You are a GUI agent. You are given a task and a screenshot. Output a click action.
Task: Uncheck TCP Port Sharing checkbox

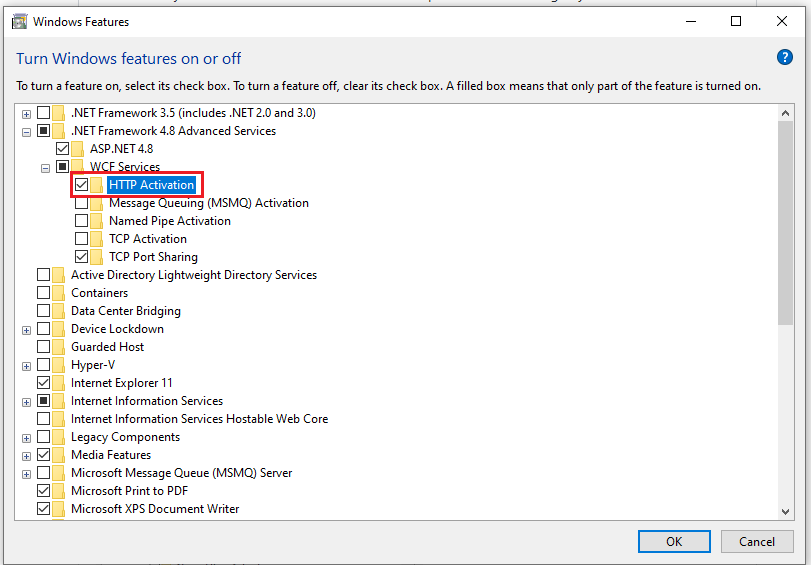pos(81,257)
